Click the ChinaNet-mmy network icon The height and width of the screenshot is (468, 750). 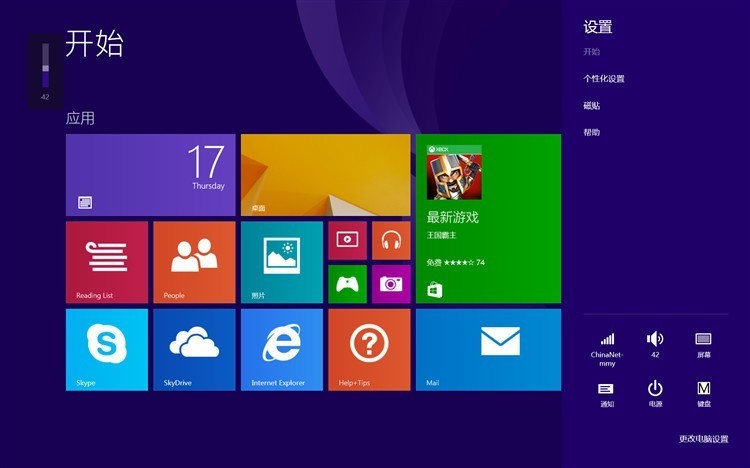click(607, 350)
